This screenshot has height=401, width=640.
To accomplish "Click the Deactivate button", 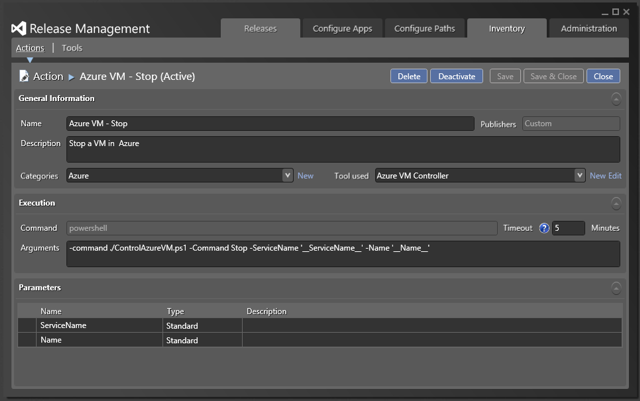I will pos(456,76).
